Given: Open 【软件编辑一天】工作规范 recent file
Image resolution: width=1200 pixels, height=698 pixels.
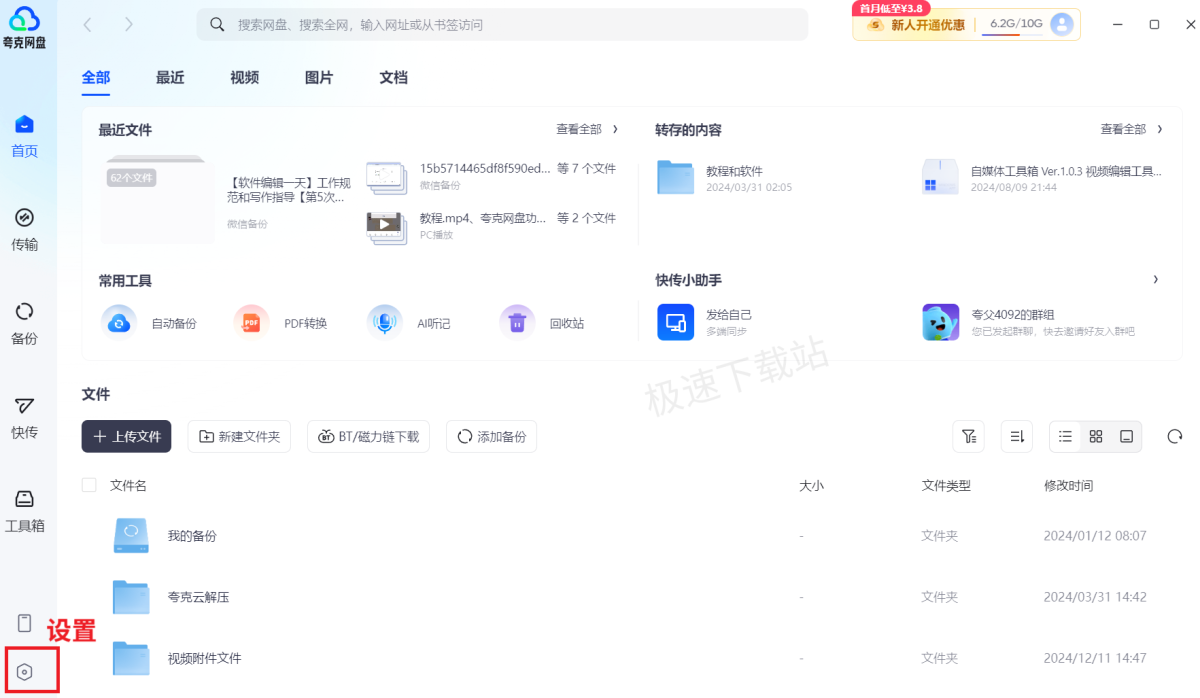Looking at the screenshot, I should 289,190.
